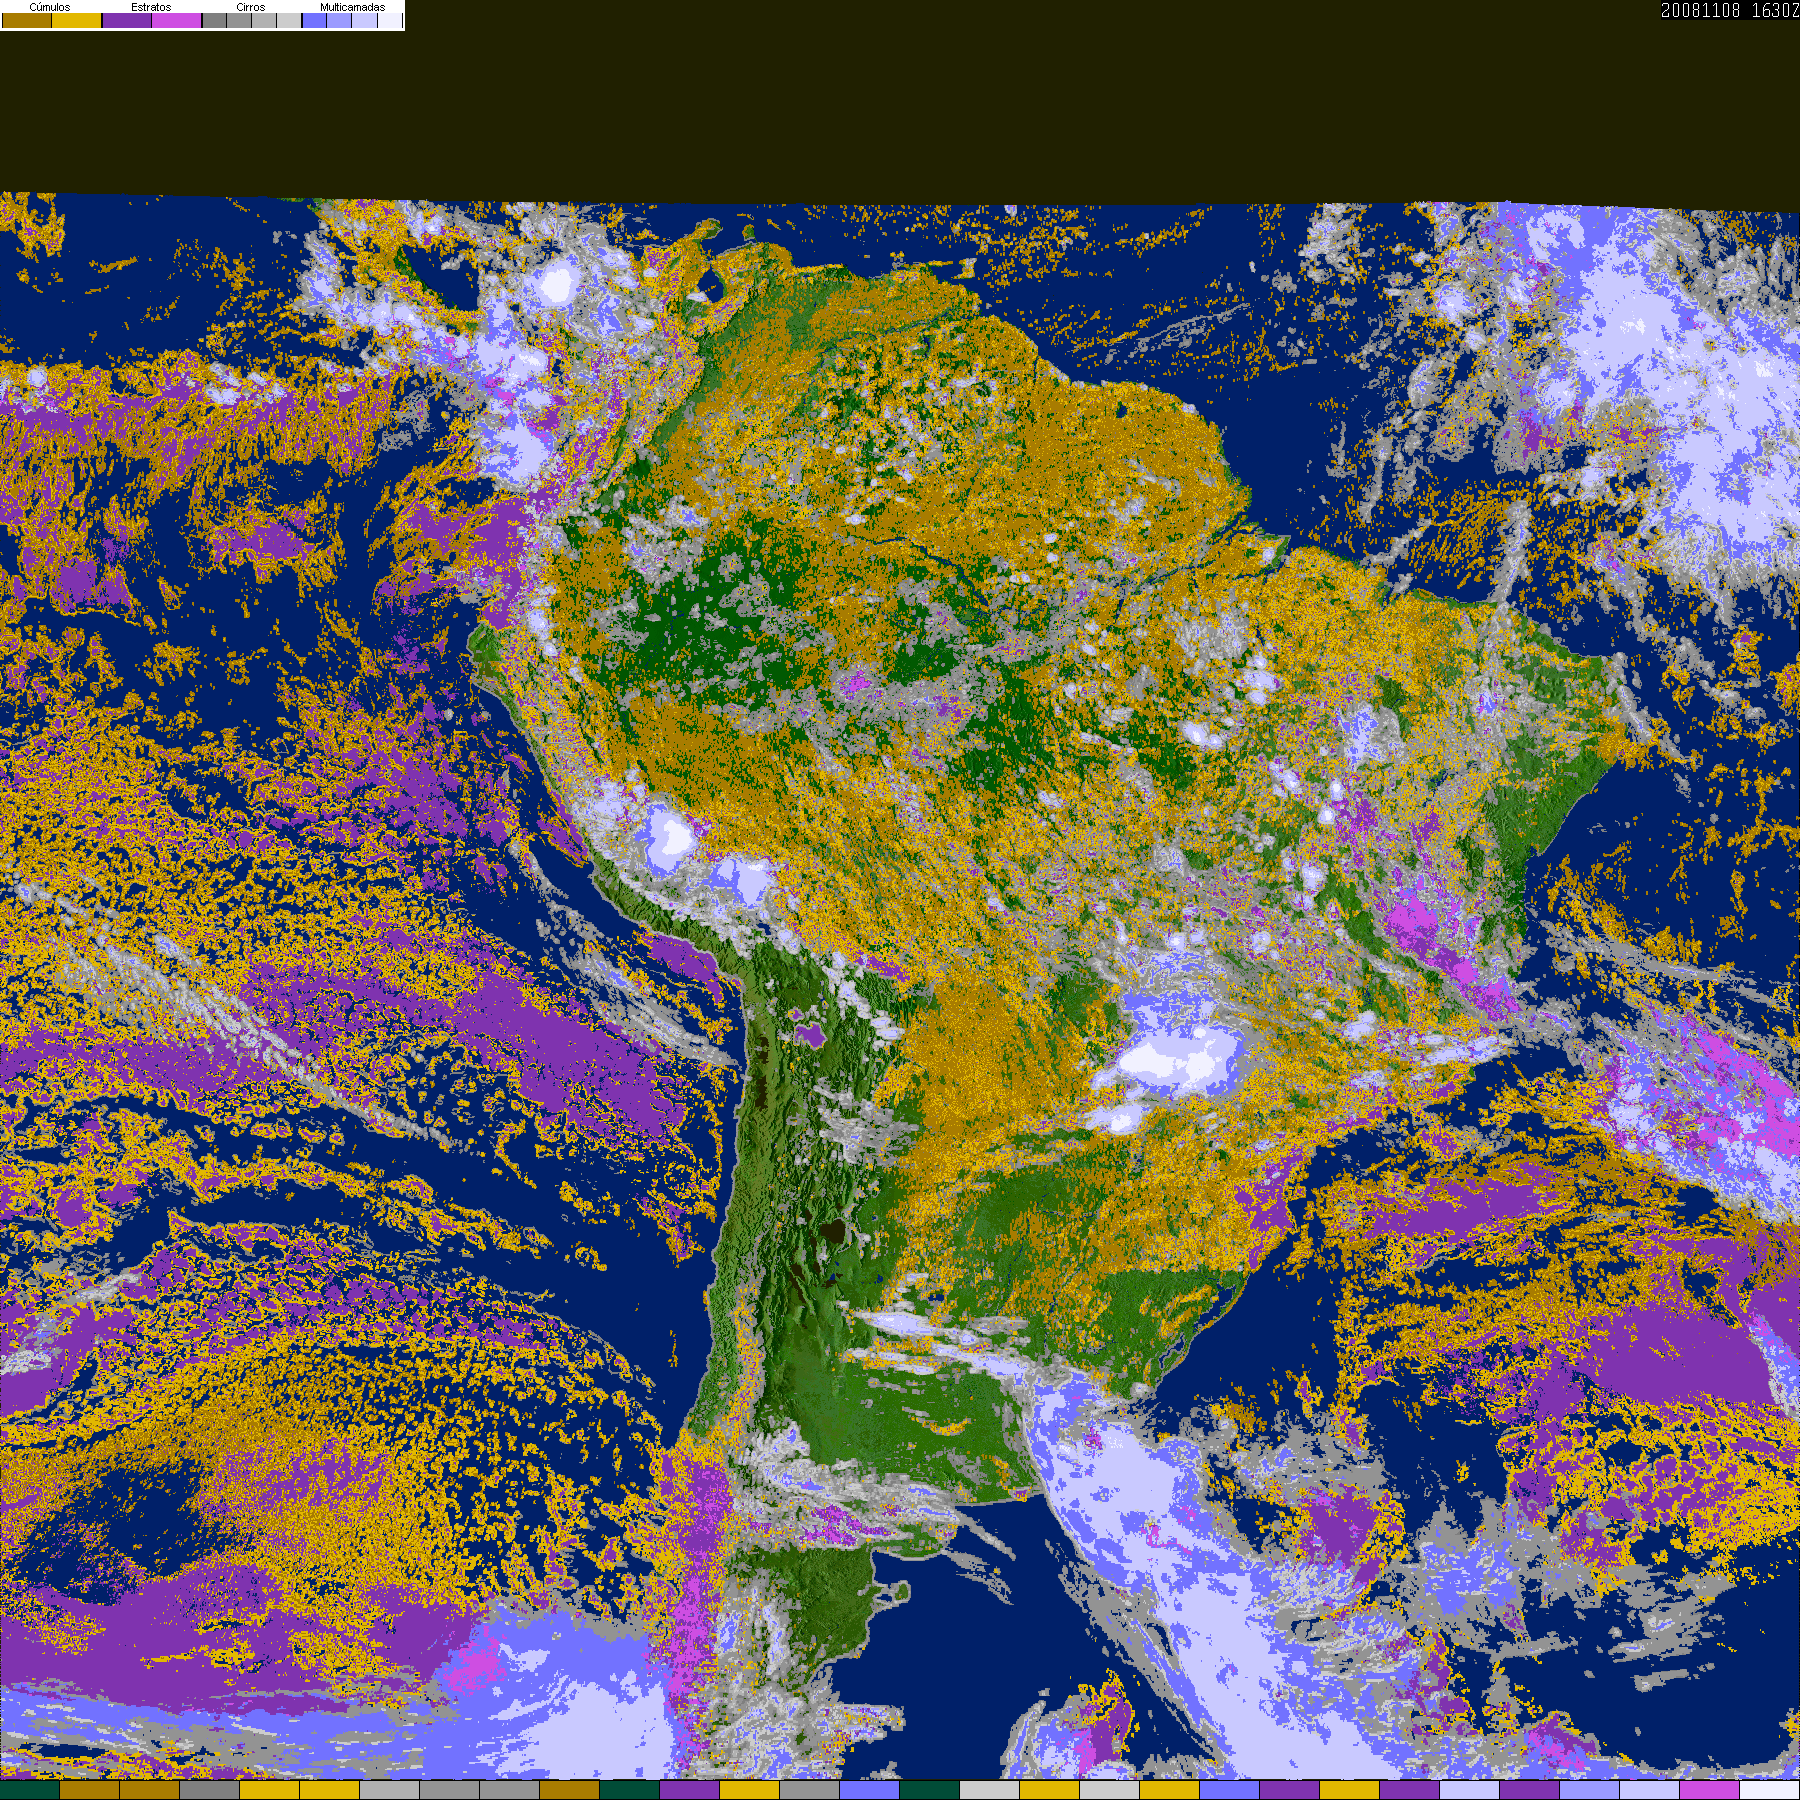Click the 20081108 1630Z timestamp text
Viewport: 1800px width, 1800px height.
click(1730, 10)
